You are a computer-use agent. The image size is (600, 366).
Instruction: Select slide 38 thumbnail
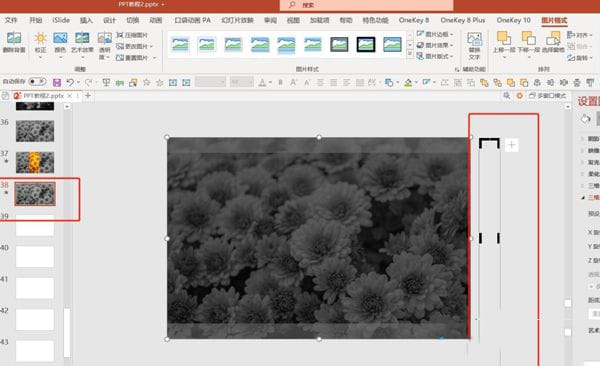(35, 193)
